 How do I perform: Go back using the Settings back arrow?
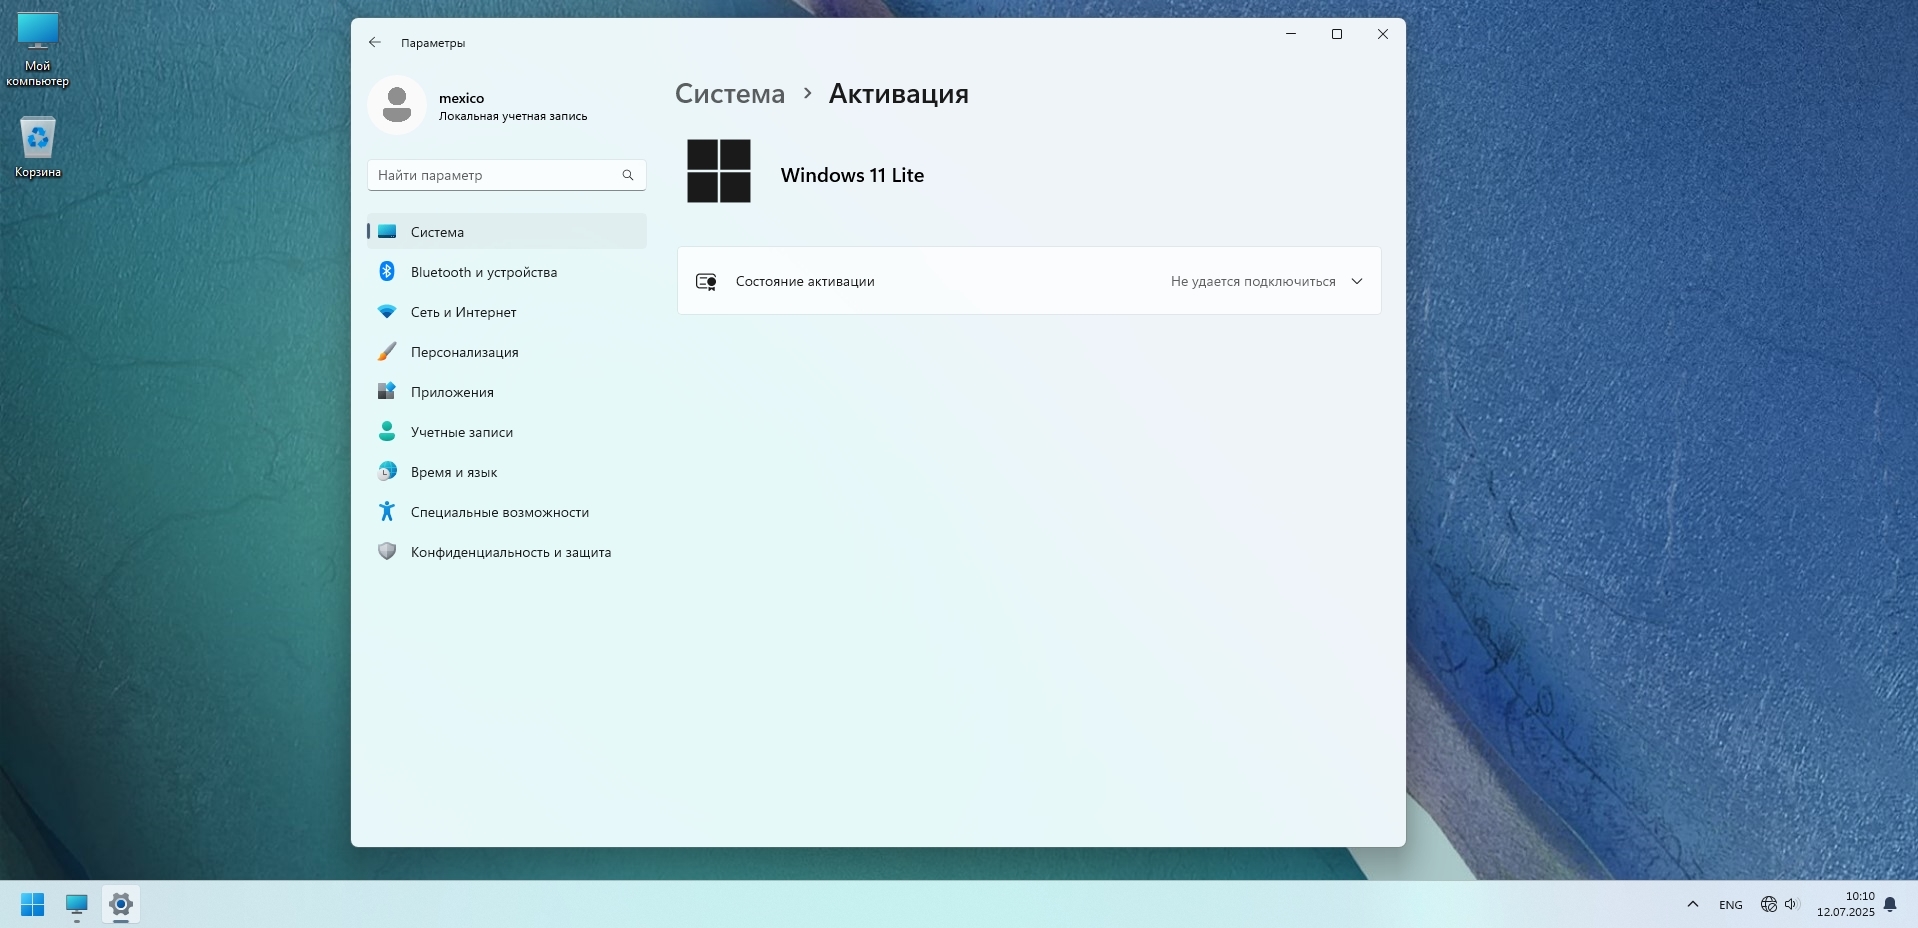click(x=375, y=42)
